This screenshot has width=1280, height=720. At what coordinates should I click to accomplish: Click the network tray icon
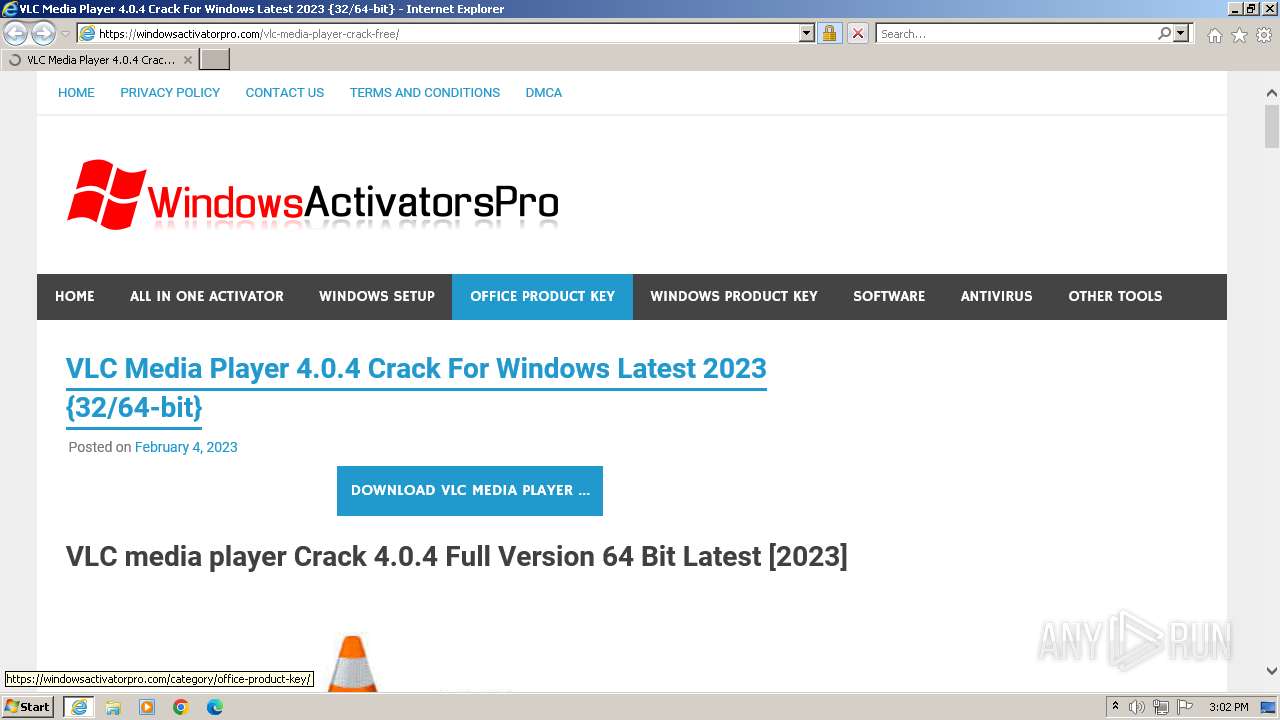click(1161, 707)
